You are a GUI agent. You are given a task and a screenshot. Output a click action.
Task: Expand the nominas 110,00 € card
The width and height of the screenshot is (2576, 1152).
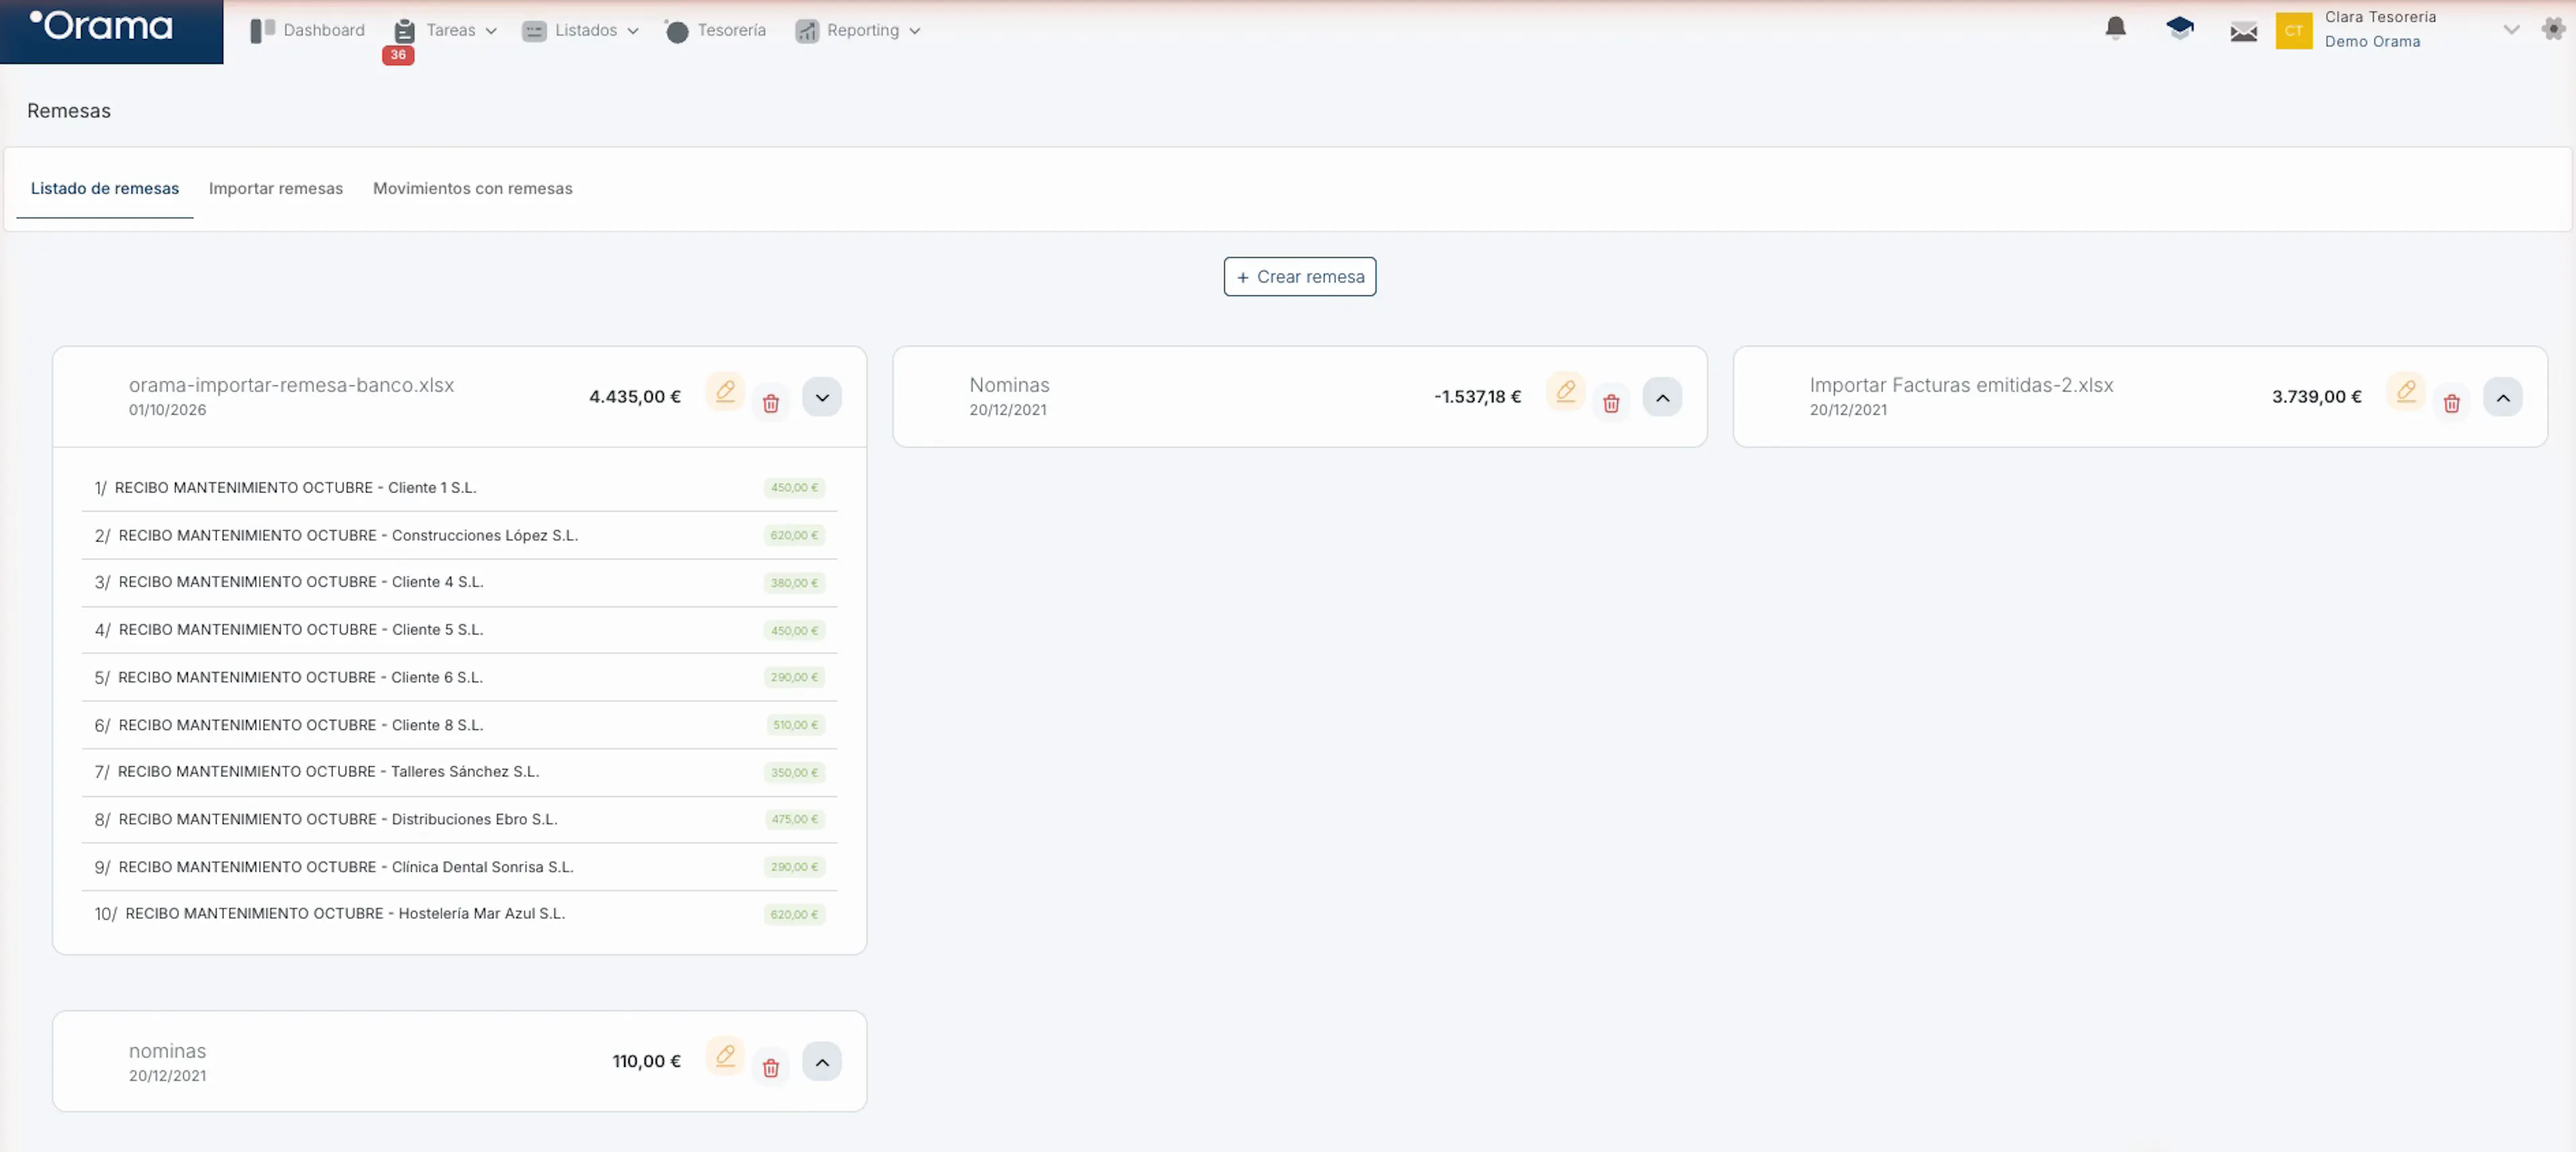click(822, 1062)
